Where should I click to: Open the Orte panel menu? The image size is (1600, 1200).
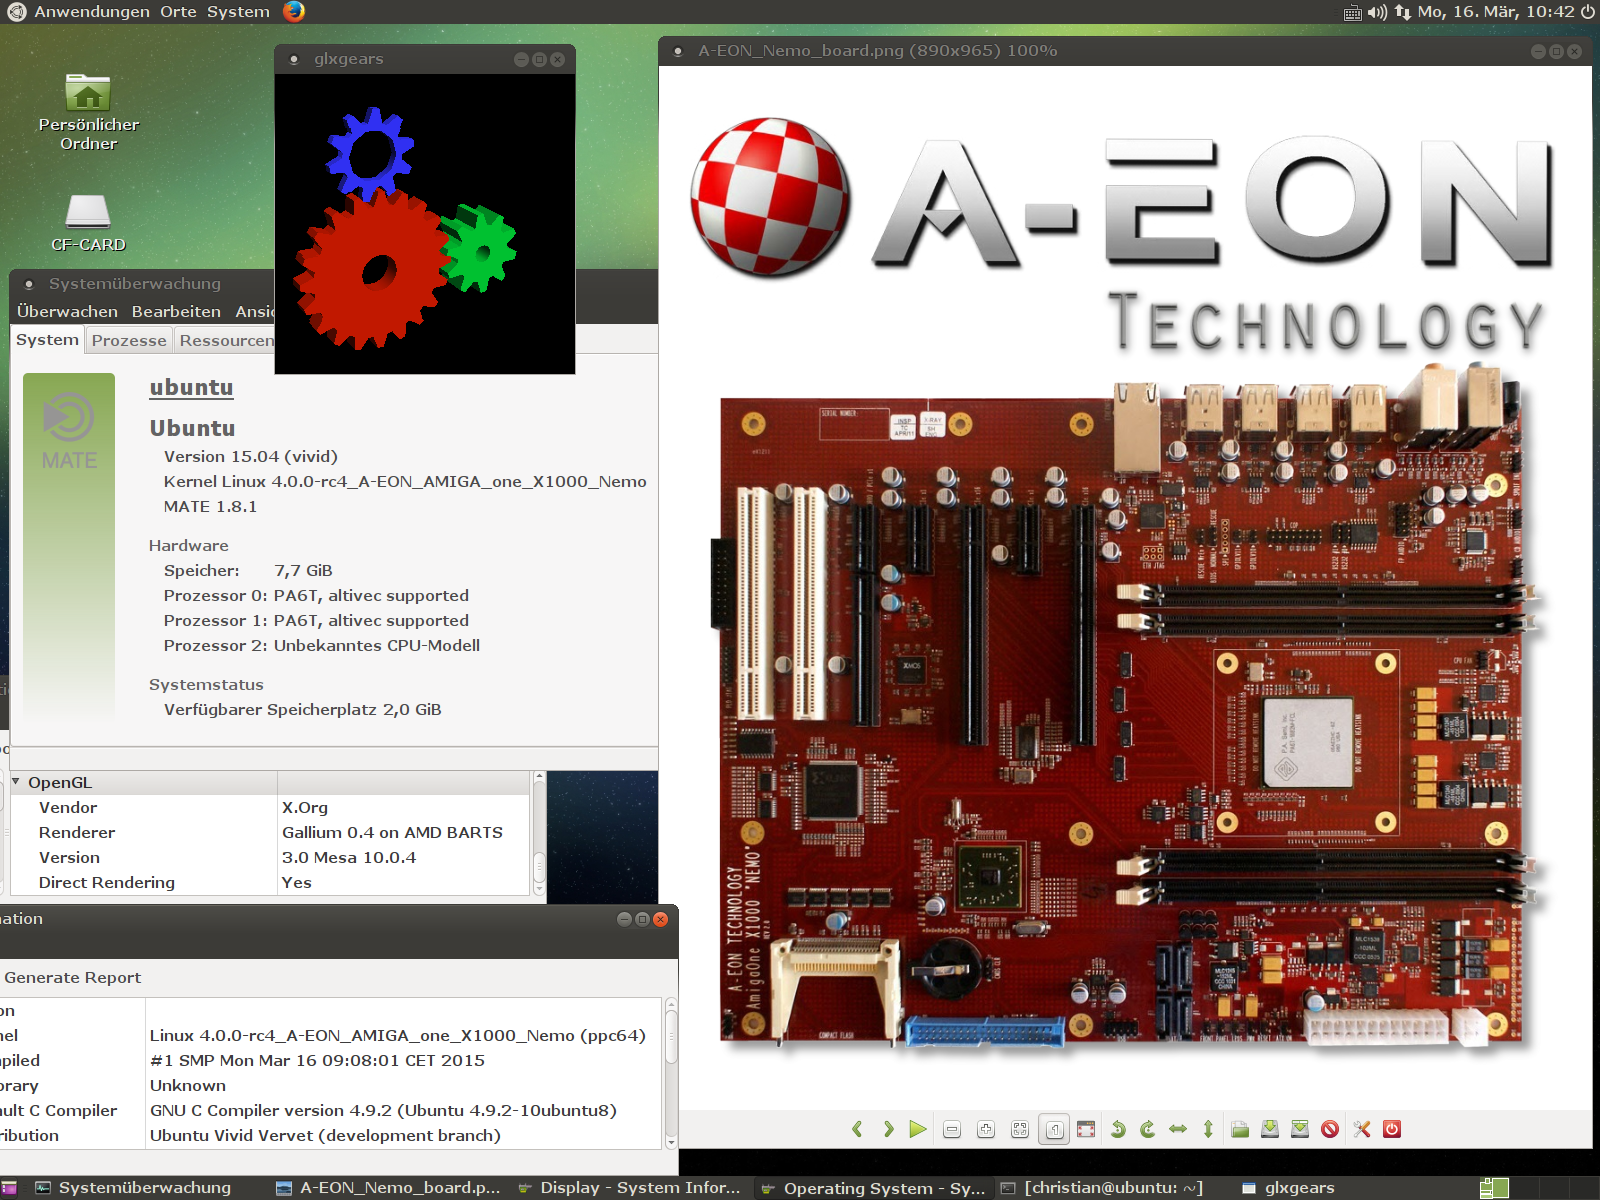(x=178, y=12)
